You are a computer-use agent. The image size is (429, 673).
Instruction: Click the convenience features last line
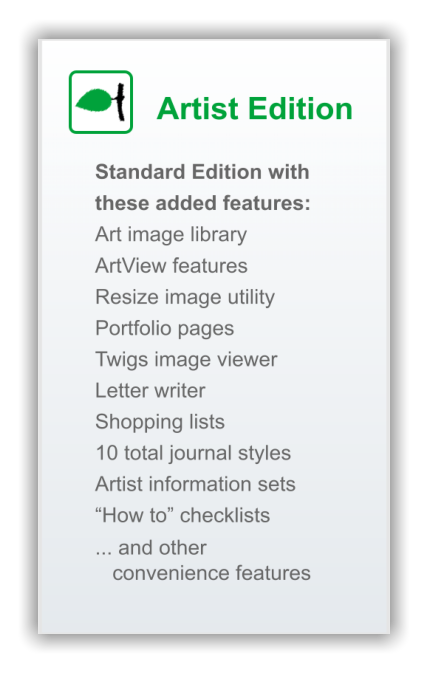[211, 573]
